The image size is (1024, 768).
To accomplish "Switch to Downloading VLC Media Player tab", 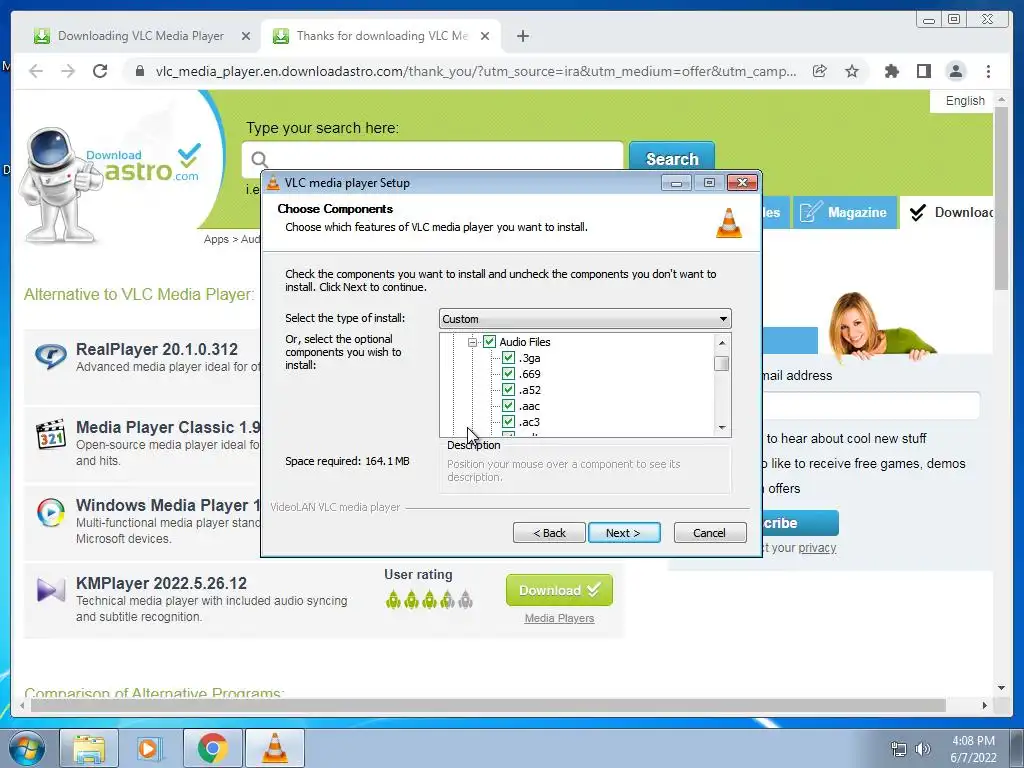I will 140,36.
